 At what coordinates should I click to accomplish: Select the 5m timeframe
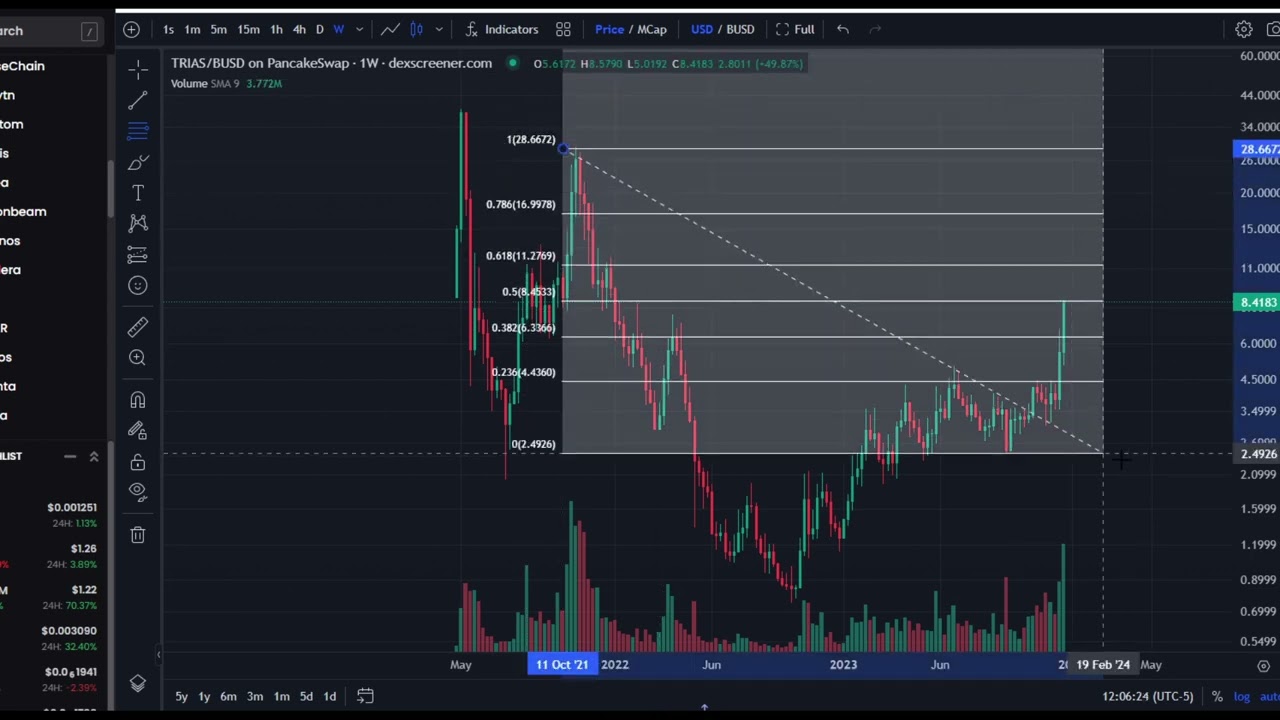[218, 29]
